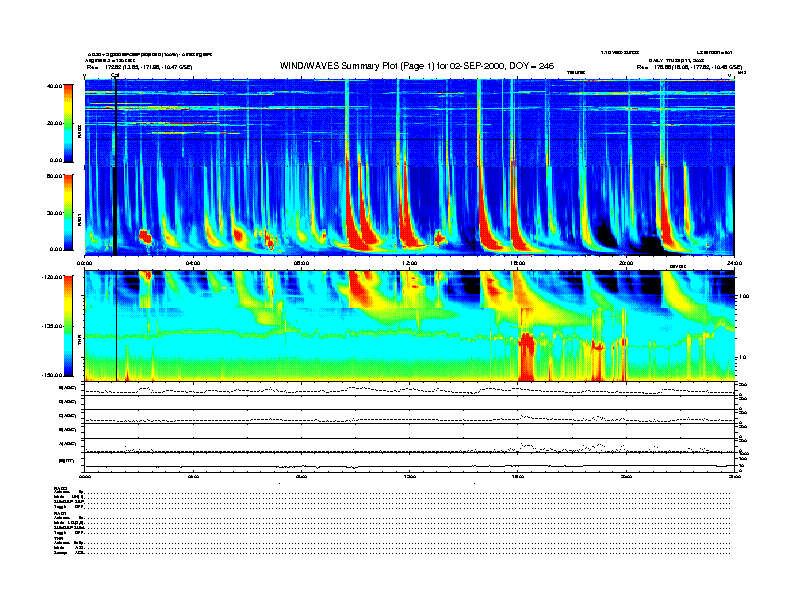Click the RAD2 color scale bar
This screenshot has height=612, width=792.
68,122
